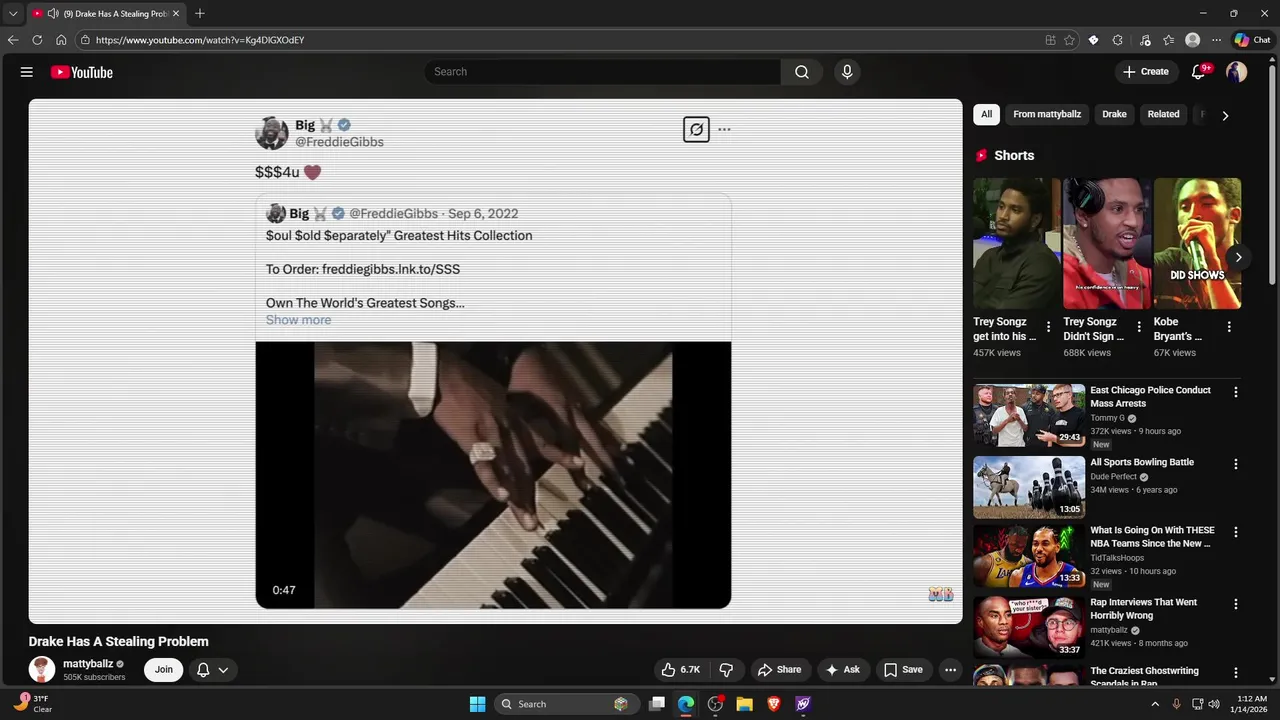The height and width of the screenshot is (720, 1280).
Task: Open the YouTube guide hamburger menu
Action: click(x=27, y=72)
